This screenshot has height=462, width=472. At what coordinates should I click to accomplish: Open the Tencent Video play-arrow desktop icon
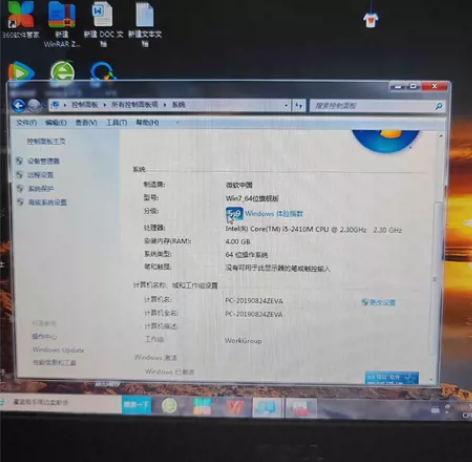point(21,71)
